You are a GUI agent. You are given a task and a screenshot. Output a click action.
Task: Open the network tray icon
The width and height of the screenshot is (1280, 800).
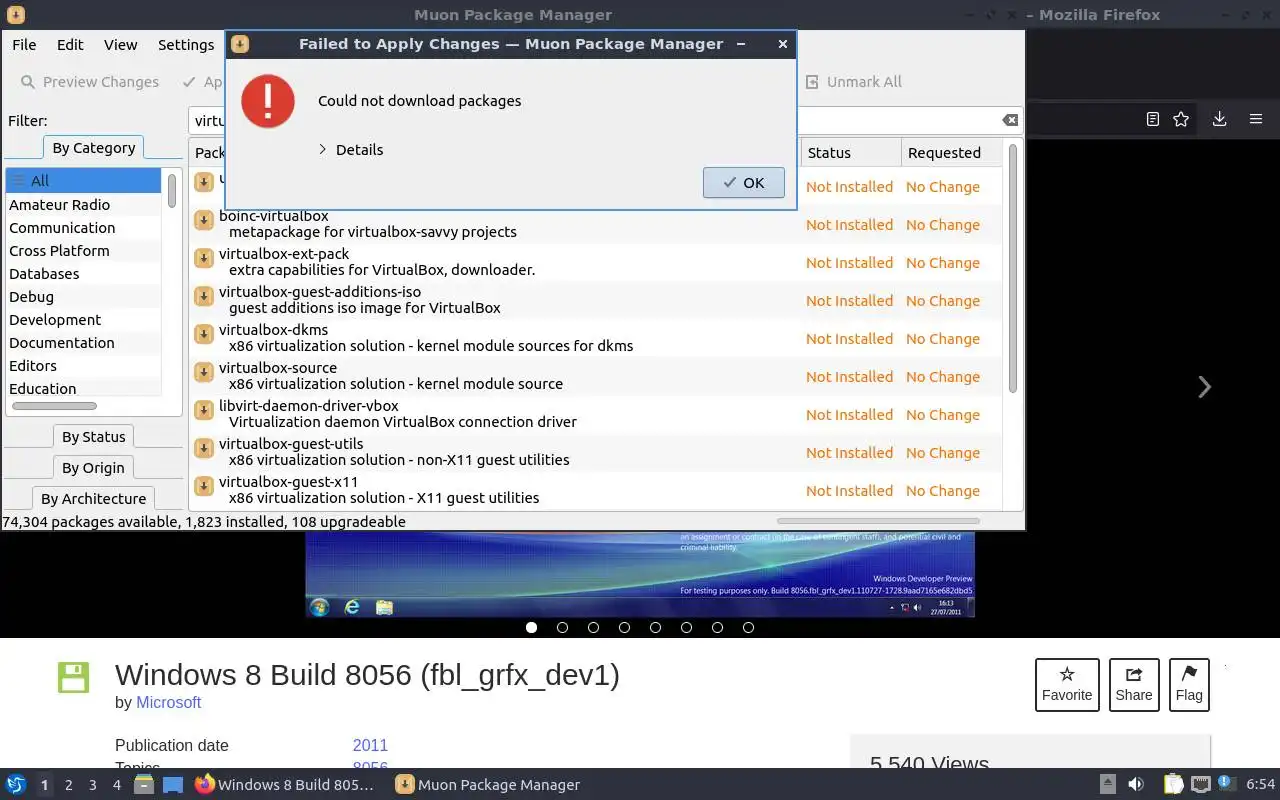1201,785
